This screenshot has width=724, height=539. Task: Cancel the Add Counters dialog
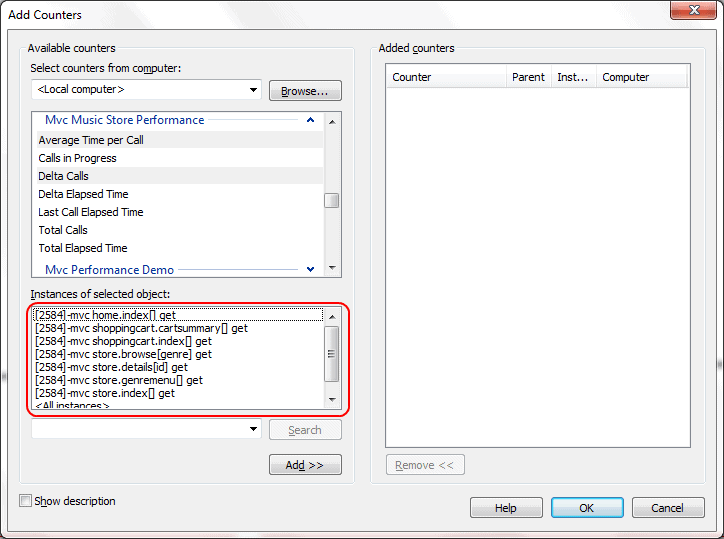[x=668, y=508]
